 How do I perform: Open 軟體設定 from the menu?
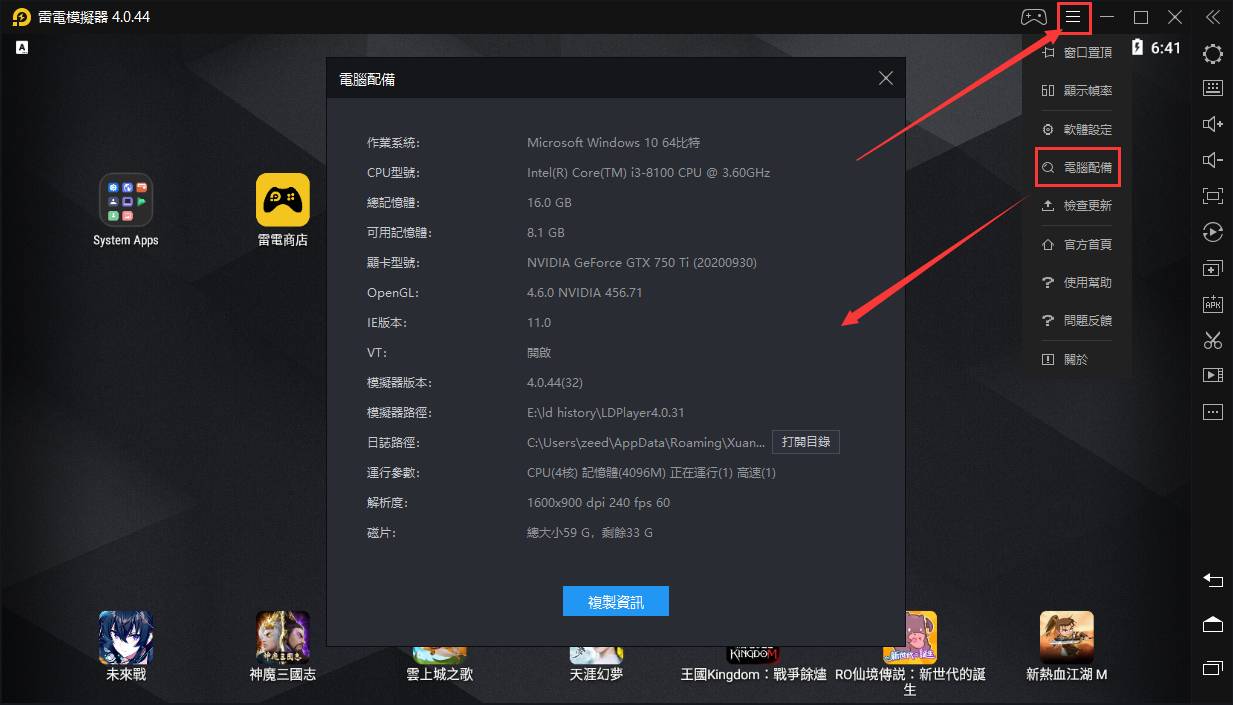click(x=1077, y=130)
